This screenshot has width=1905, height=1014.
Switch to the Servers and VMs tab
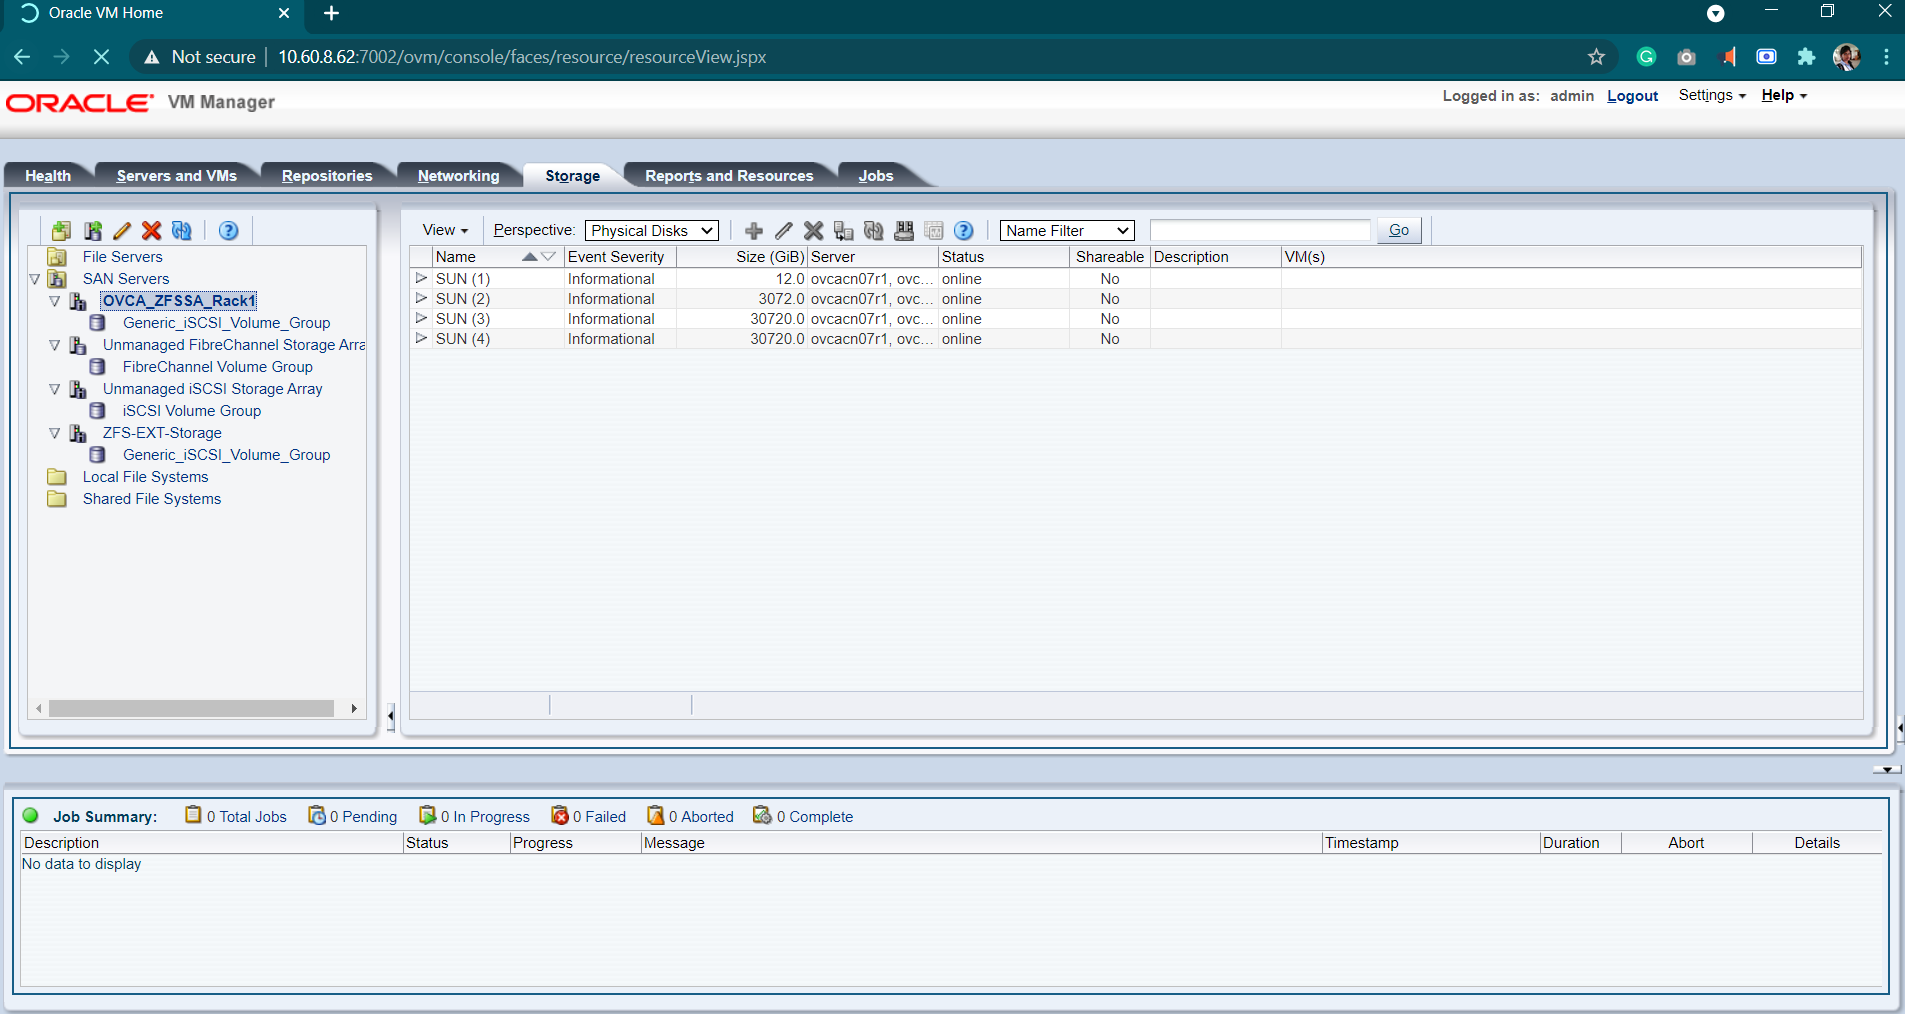point(177,175)
